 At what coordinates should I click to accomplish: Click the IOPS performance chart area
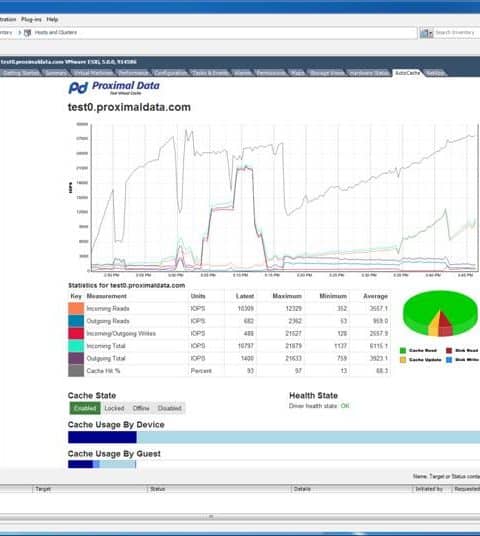[x=284, y=198]
